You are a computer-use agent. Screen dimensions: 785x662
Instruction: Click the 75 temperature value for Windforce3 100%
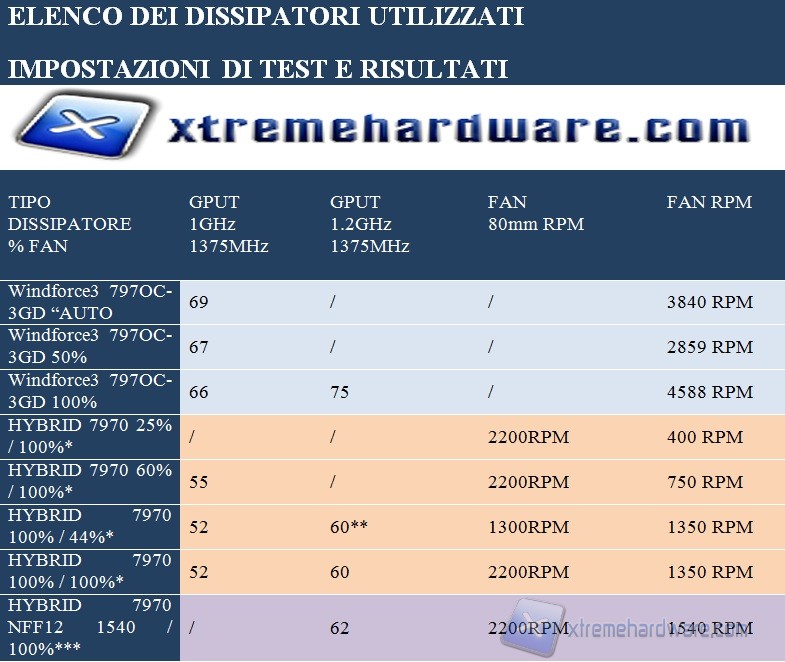click(339, 392)
